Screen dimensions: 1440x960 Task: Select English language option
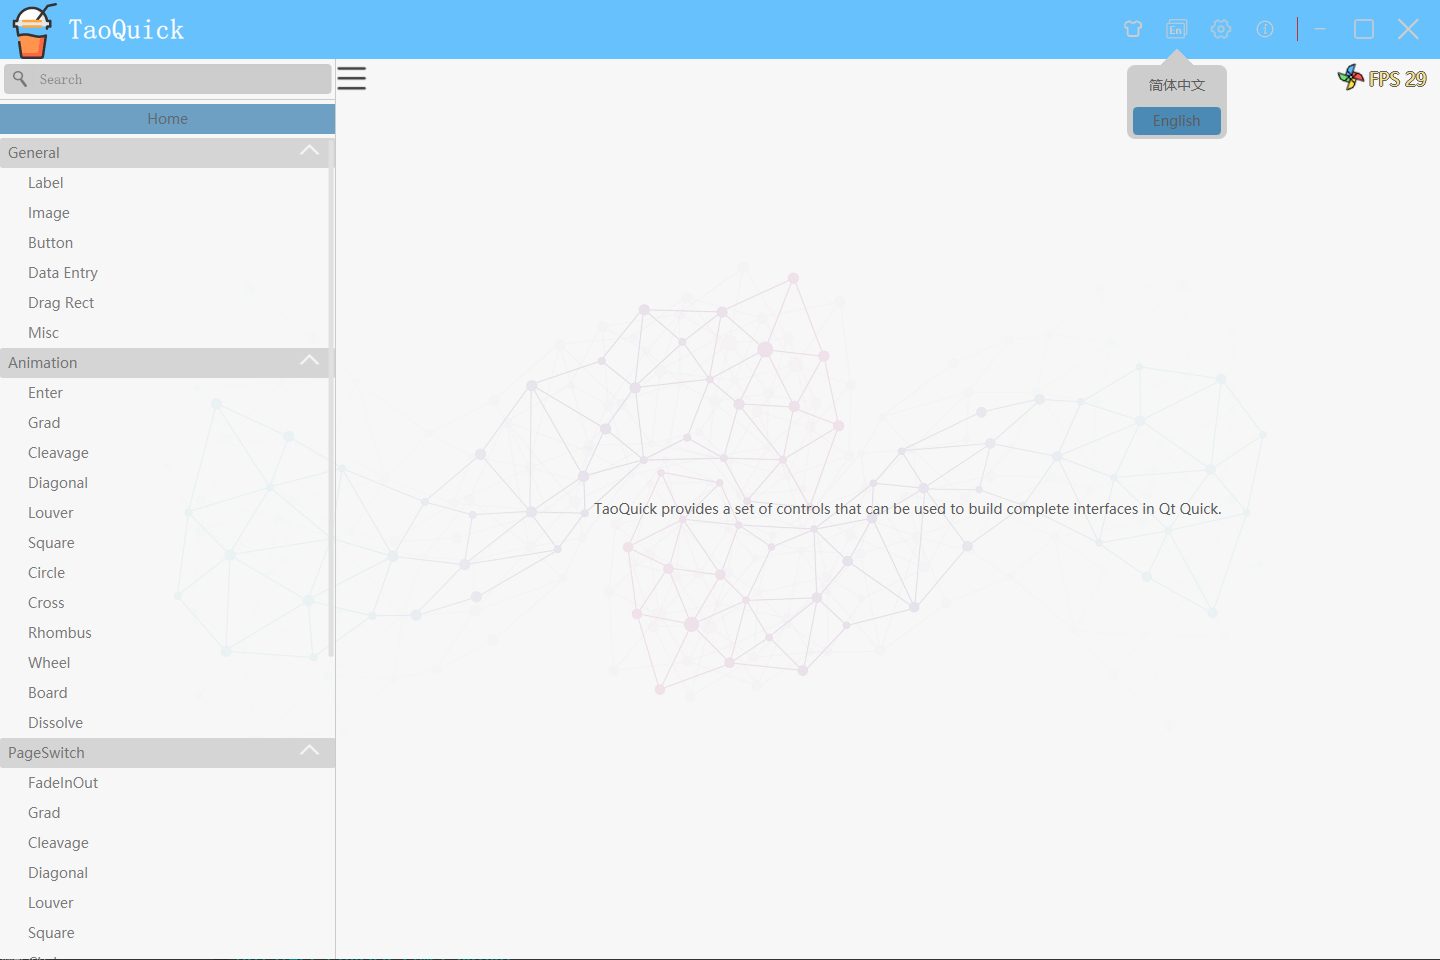pos(1177,121)
